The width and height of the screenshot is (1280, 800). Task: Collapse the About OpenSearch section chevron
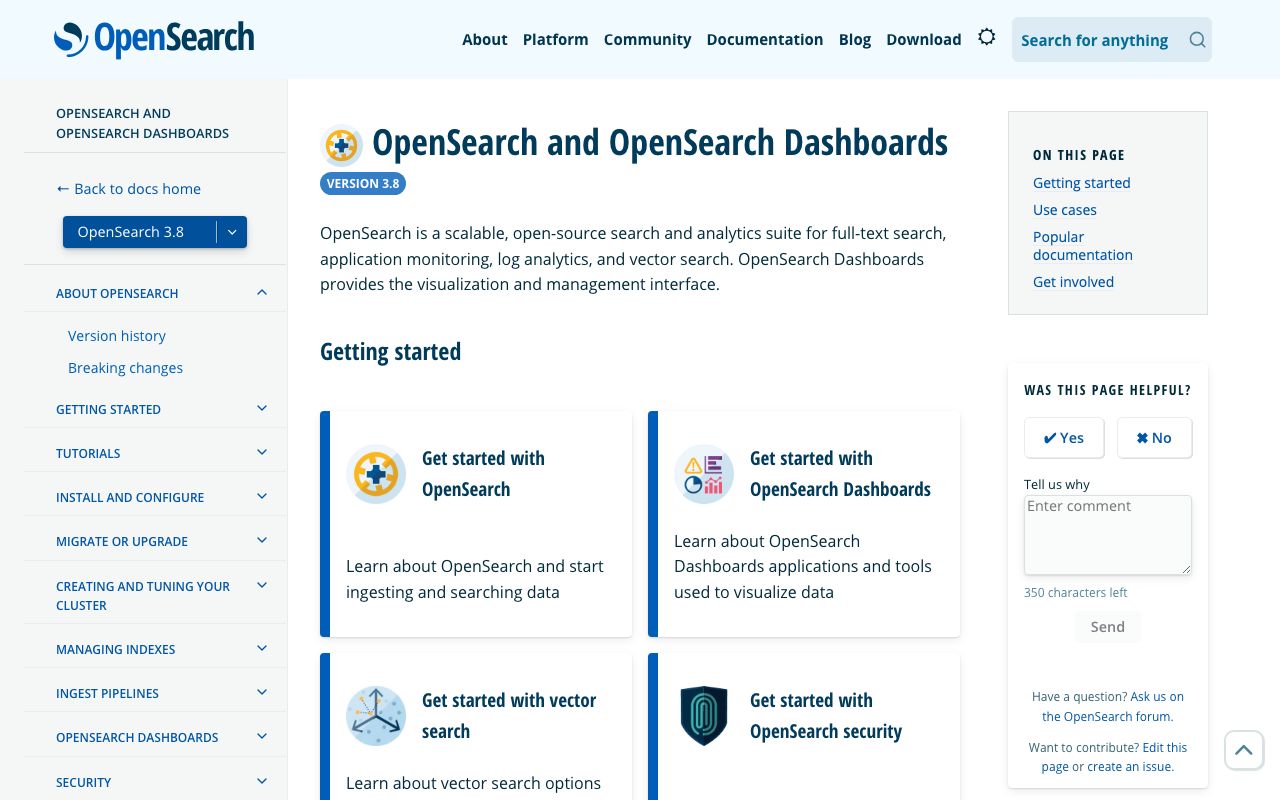click(262, 293)
